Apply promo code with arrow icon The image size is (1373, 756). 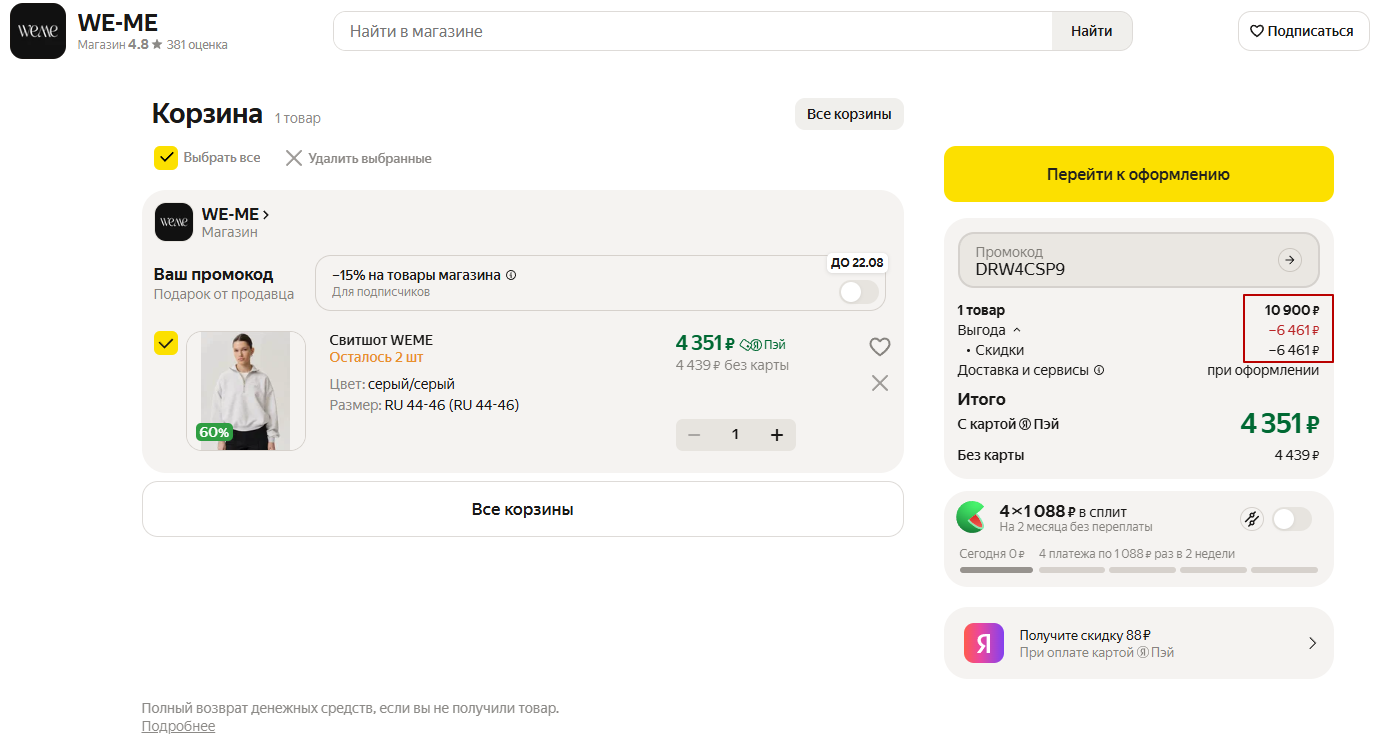tap(1290, 260)
